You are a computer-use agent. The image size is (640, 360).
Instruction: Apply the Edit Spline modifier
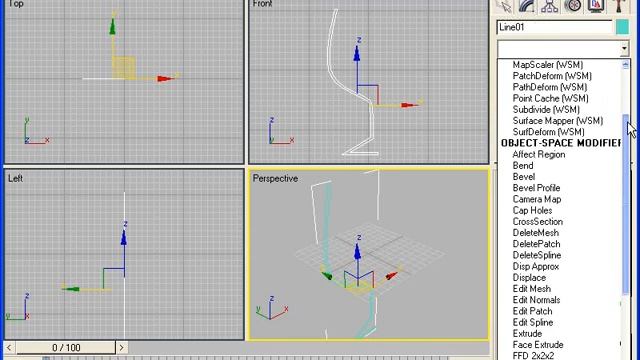[x=533, y=322]
